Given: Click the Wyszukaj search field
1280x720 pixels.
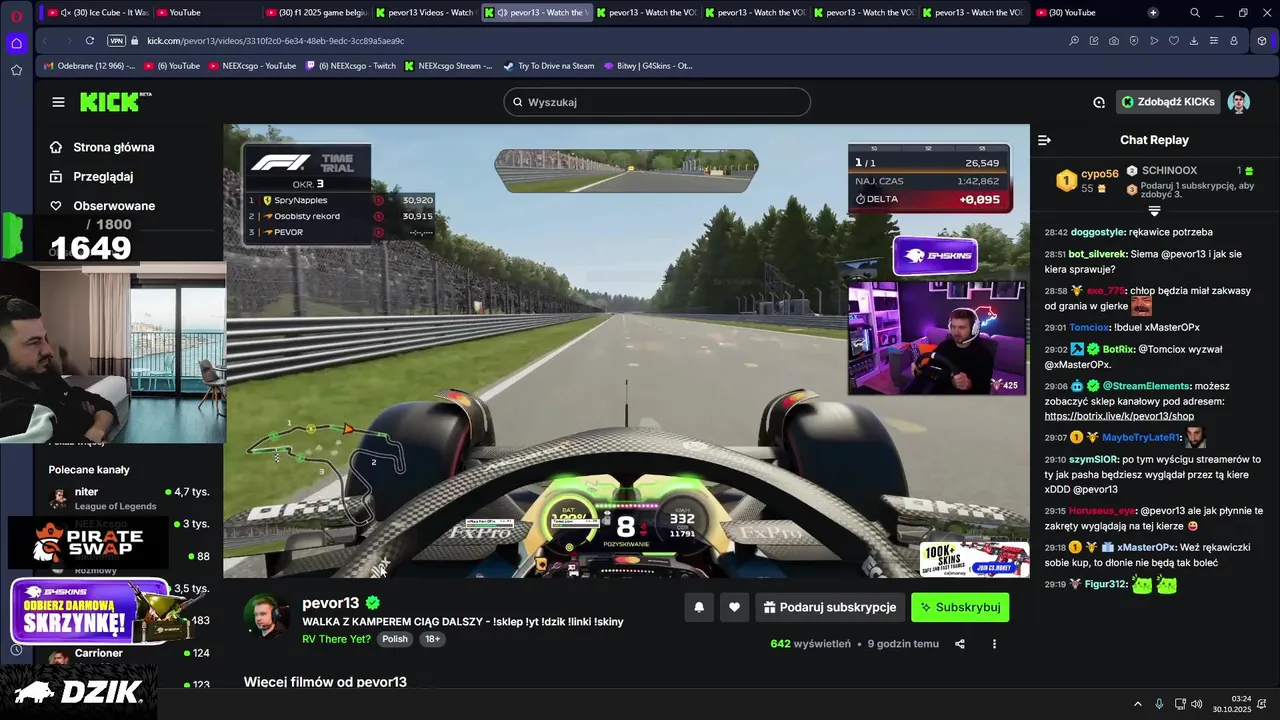Looking at the screenshot, I should tap(657, 102).
